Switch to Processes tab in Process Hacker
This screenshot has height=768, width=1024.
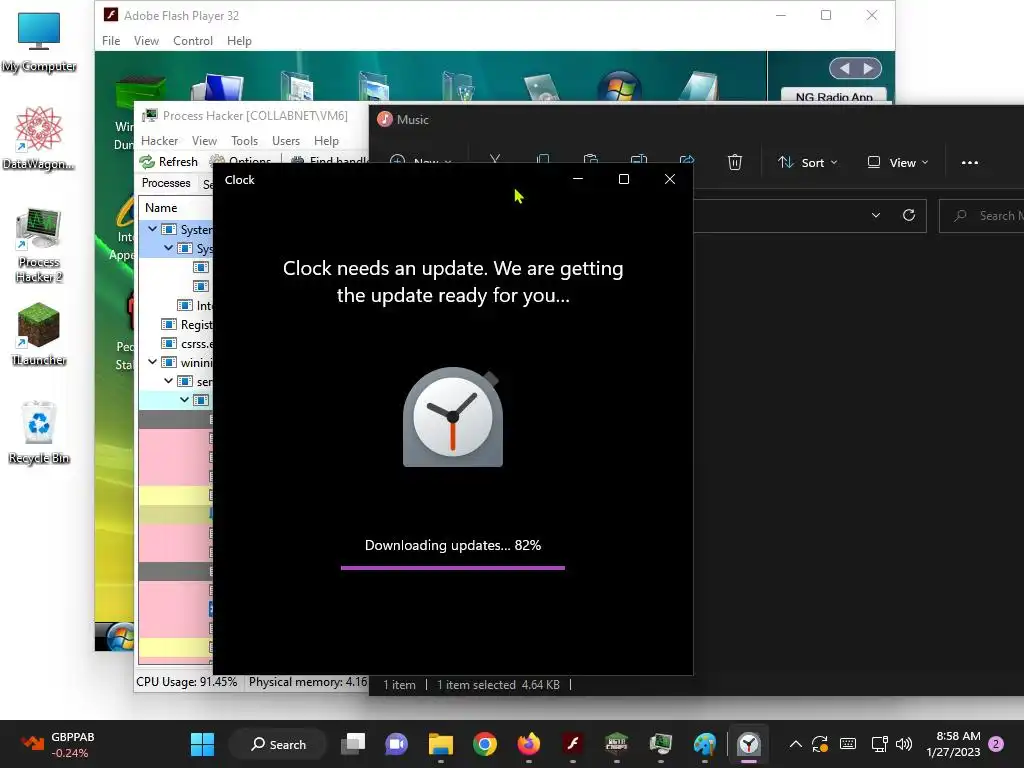click(166, 183)
